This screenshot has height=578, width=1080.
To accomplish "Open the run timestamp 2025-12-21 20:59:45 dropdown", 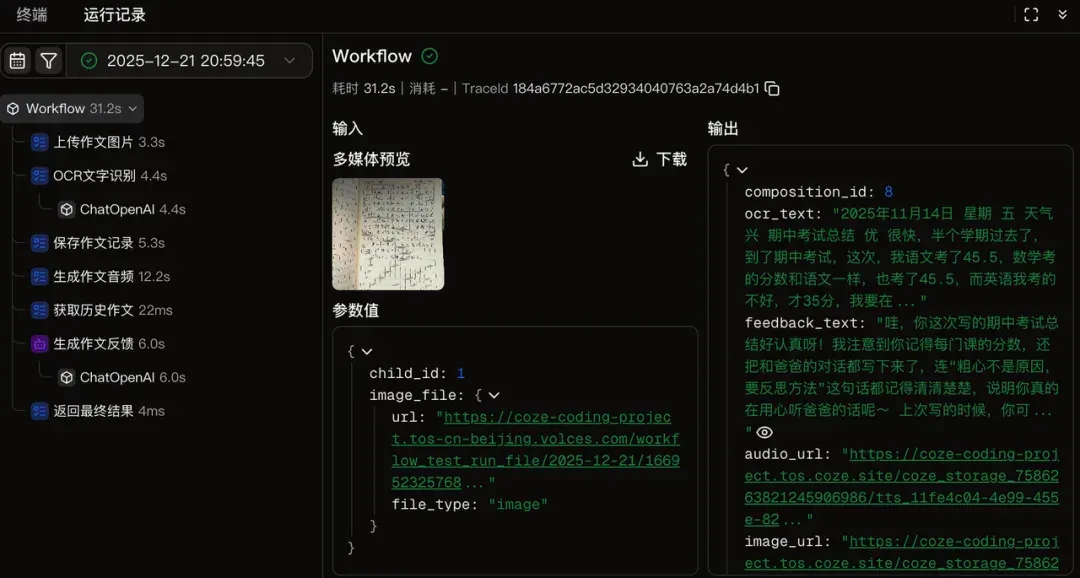I will coord(189,61).
